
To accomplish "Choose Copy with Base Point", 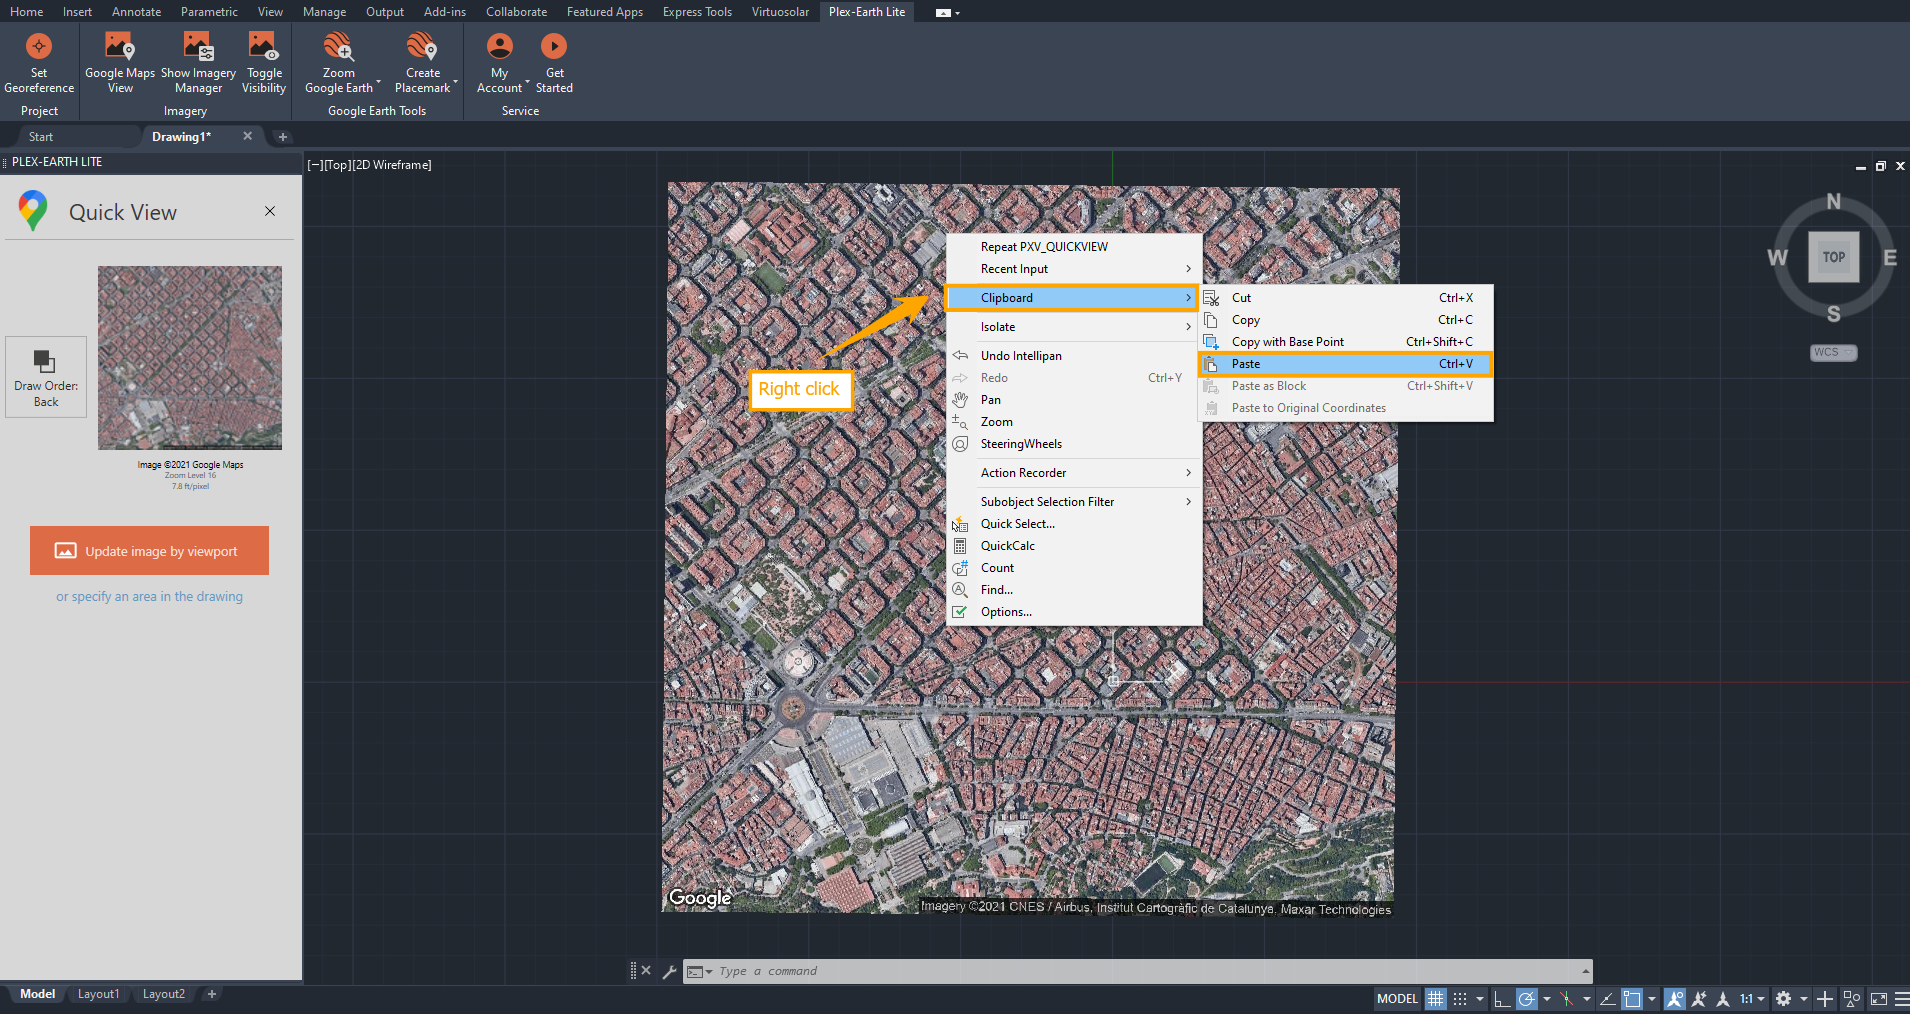I will click(x=1346, y=342).
